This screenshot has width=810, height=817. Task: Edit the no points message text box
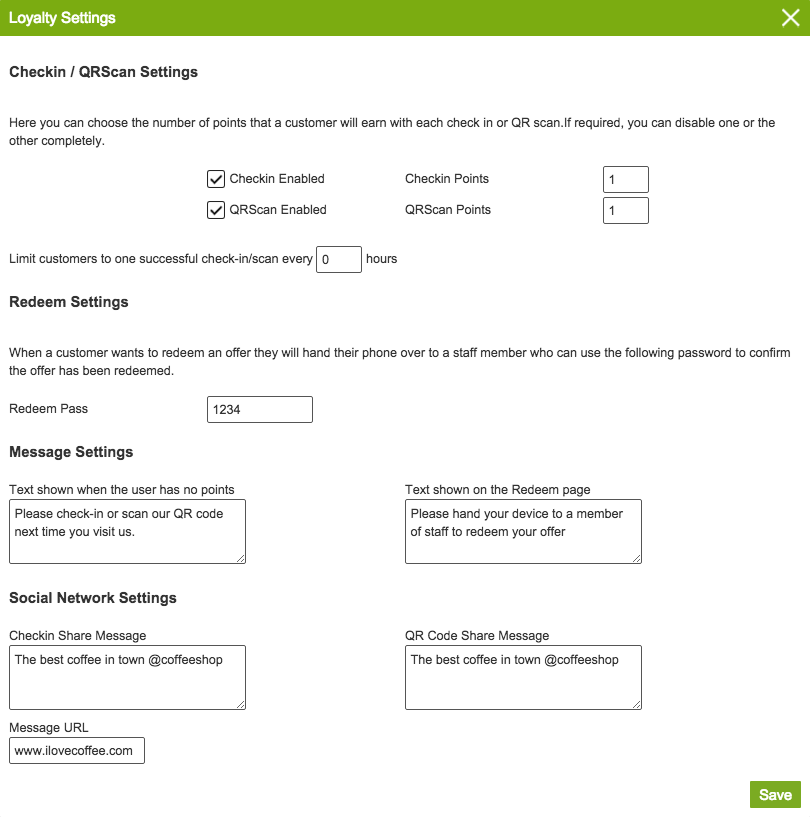pyautogui.click(x=127, y=531)
